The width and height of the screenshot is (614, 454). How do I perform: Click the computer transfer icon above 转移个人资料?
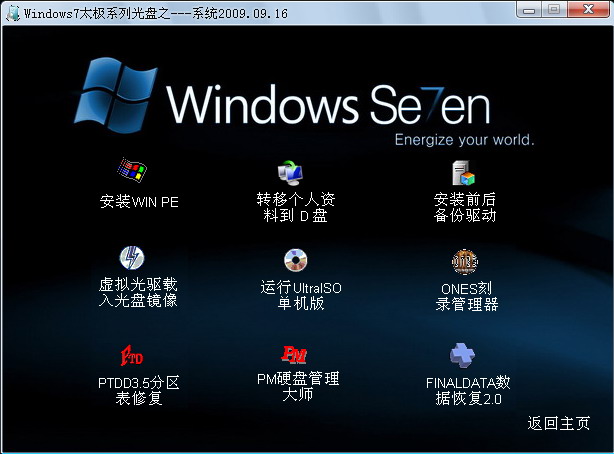point(290,172)
